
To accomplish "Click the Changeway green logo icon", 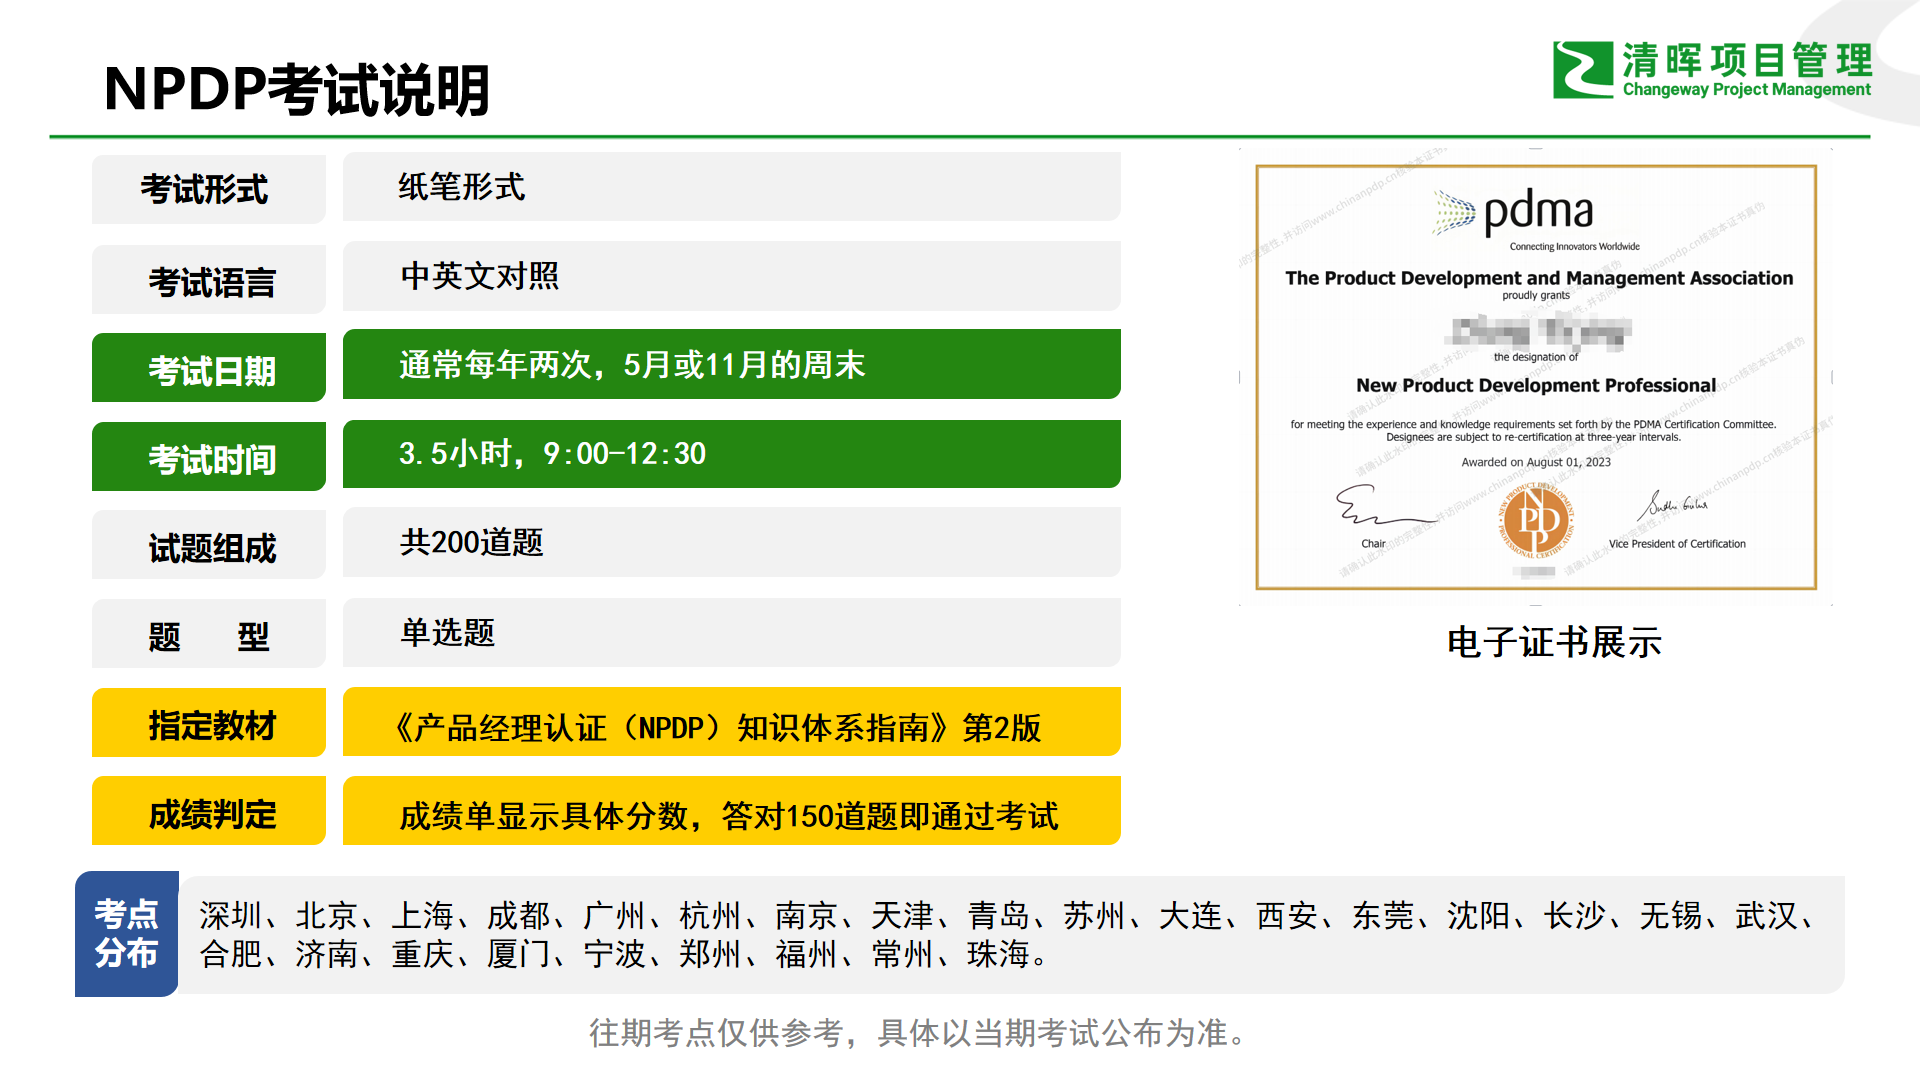I will [x=1582, y=69].
